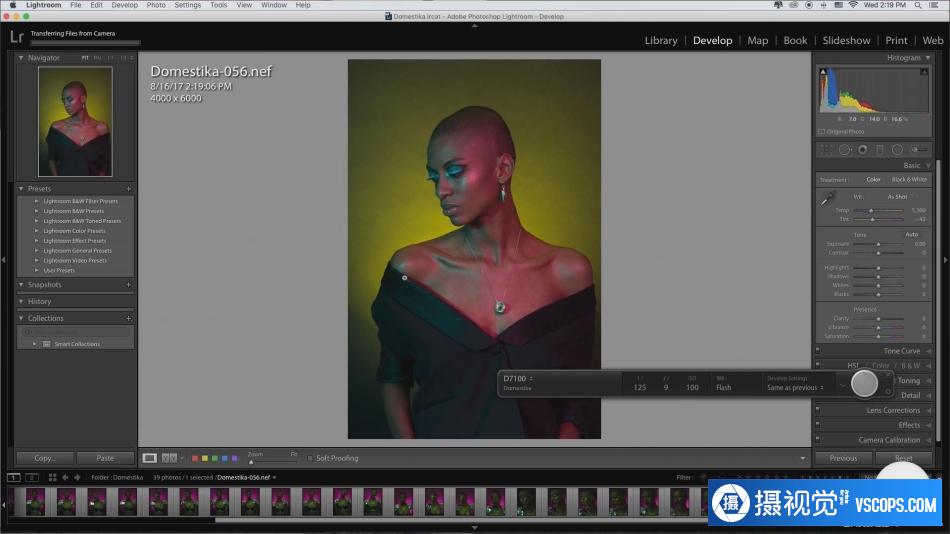950x534 pixels.
Task: Select main window display button 1
Action: click(13, 478)
